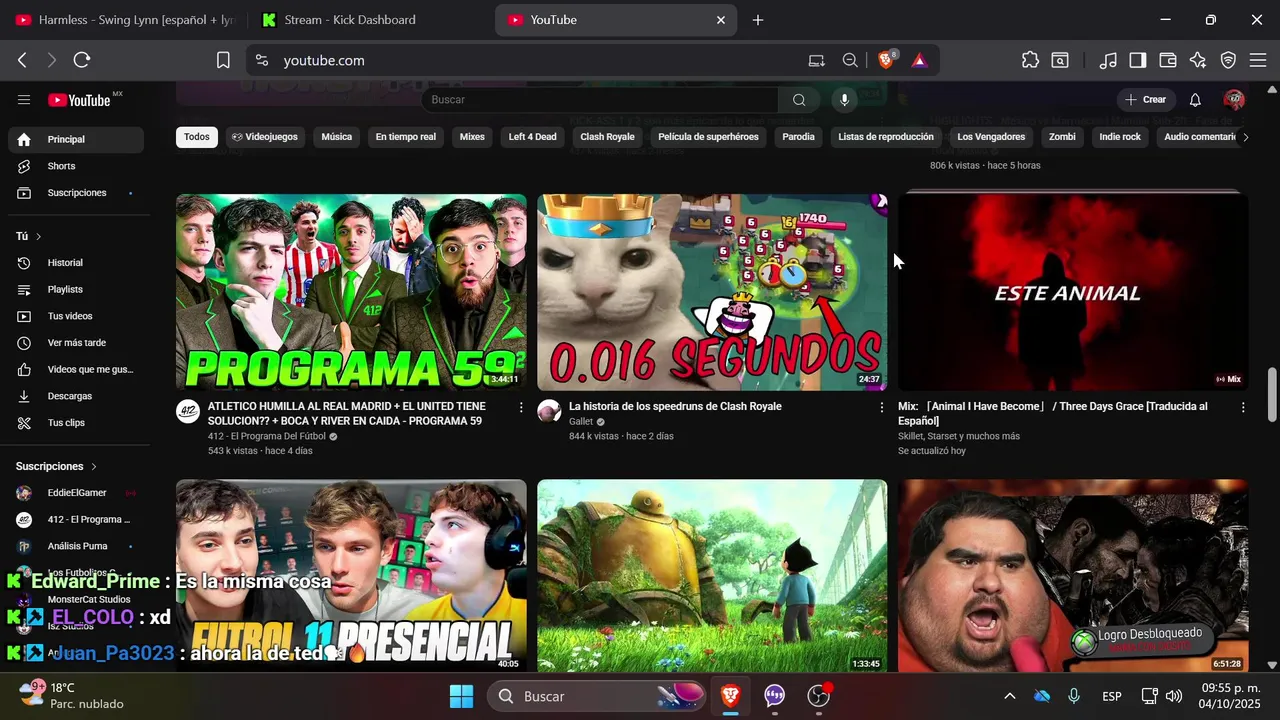Go to Principal in sidebar

76,139
